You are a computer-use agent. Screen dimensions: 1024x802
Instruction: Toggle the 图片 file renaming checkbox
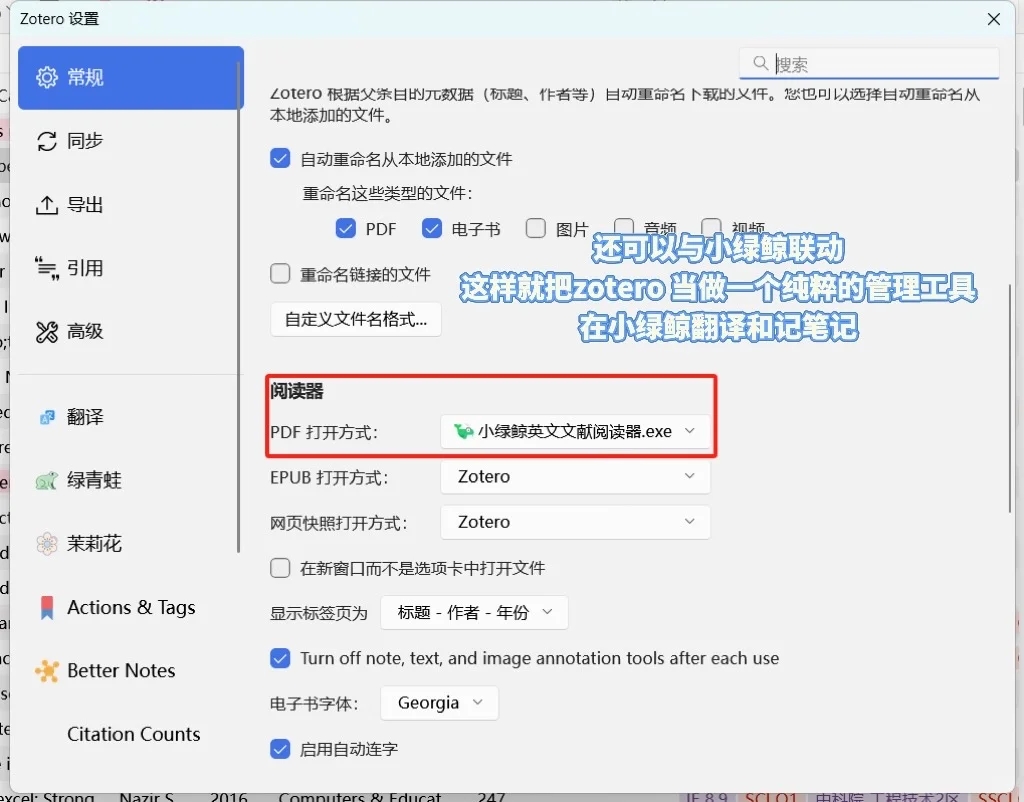pyautogui.click(x=536, y=228)
